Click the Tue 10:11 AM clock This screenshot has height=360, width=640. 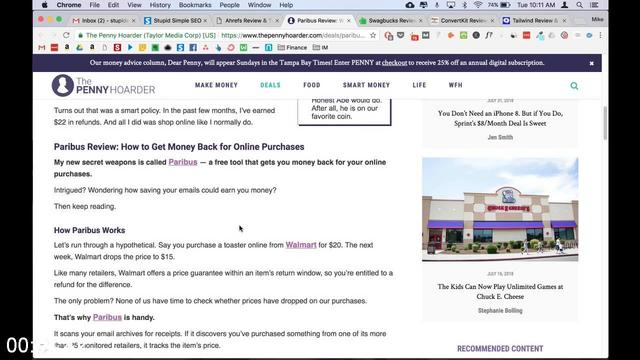(x=536, y=5)
